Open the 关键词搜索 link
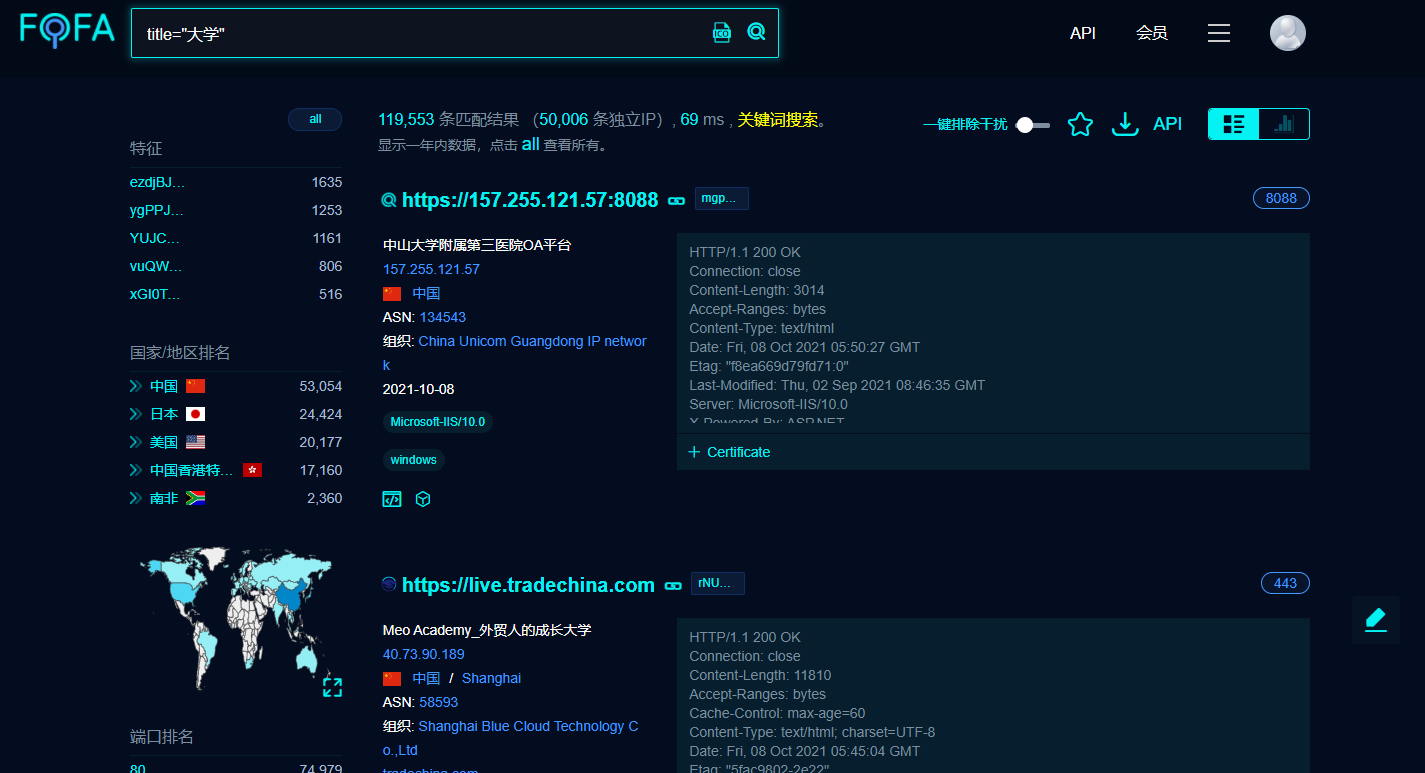Viewport: 1425px width, 773px height. point(778,120)
